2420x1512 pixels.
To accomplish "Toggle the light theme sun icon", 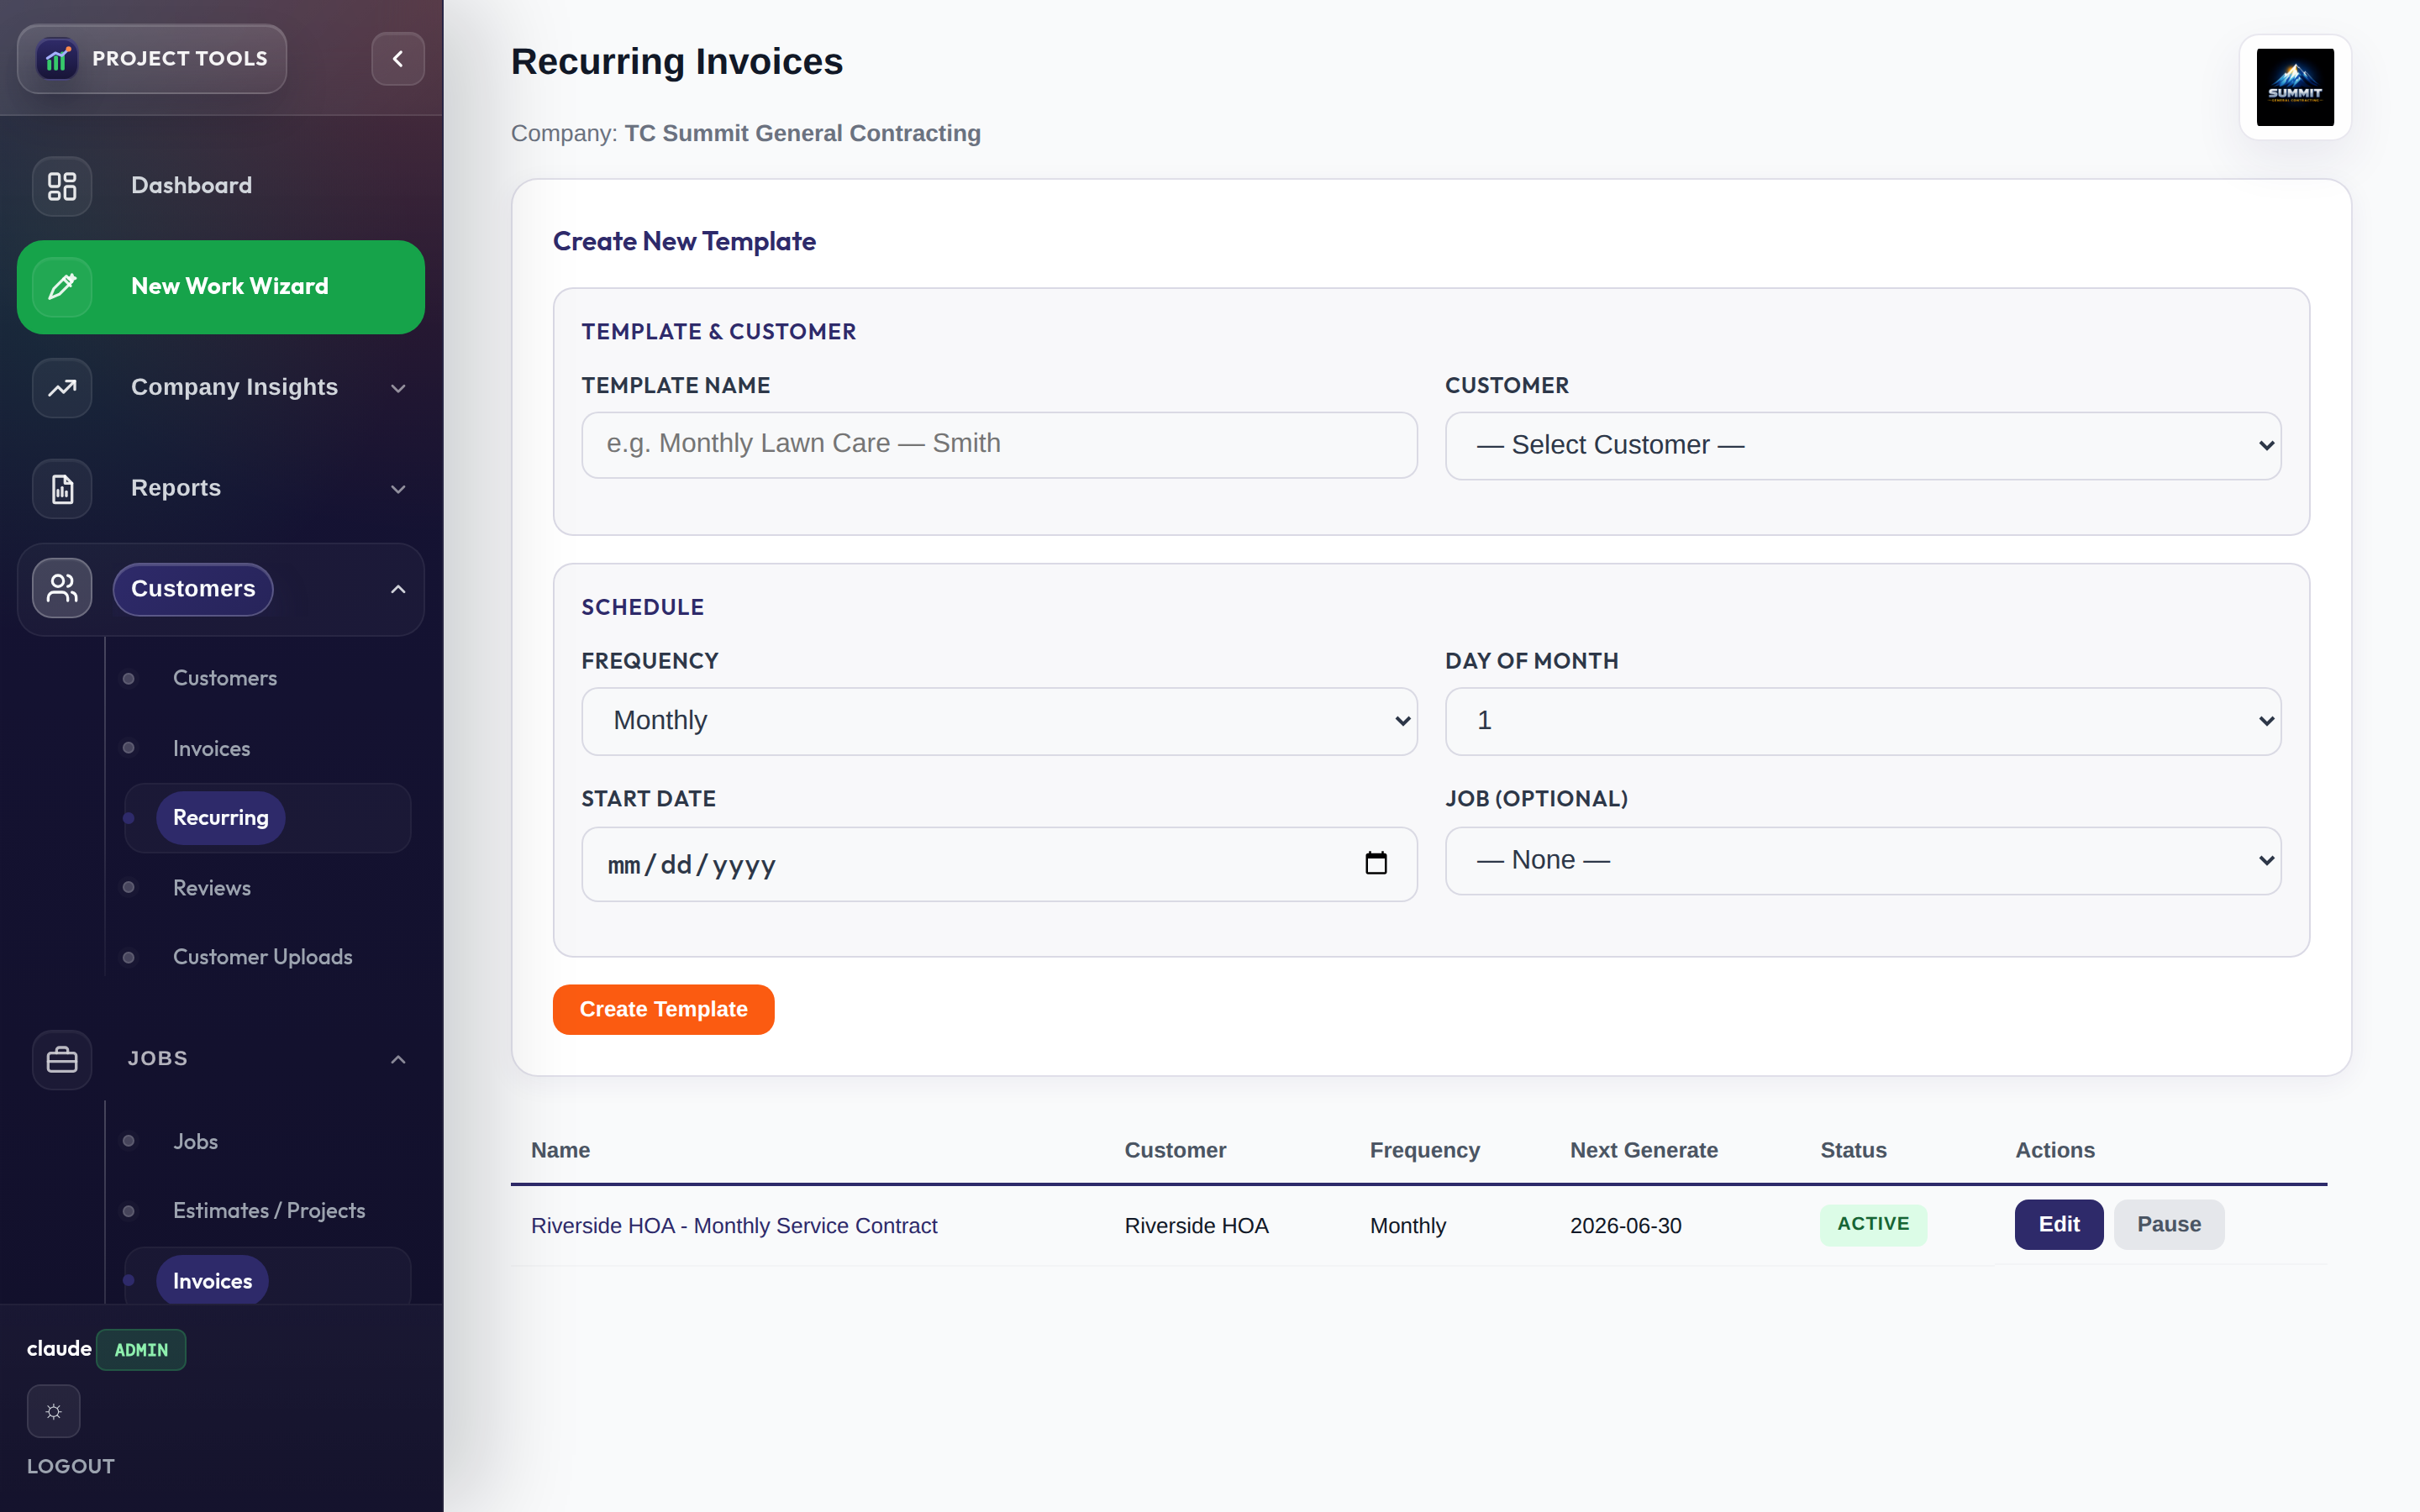I will coord(54,1411).
